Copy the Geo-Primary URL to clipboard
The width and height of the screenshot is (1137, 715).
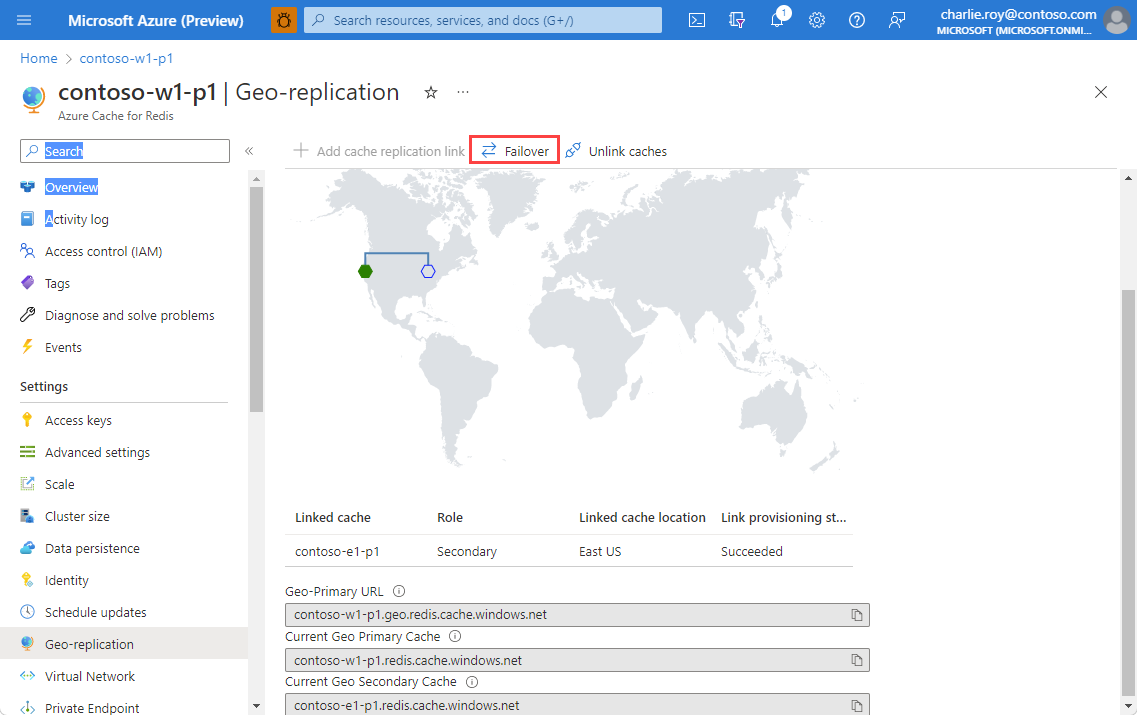click(857, 614)
